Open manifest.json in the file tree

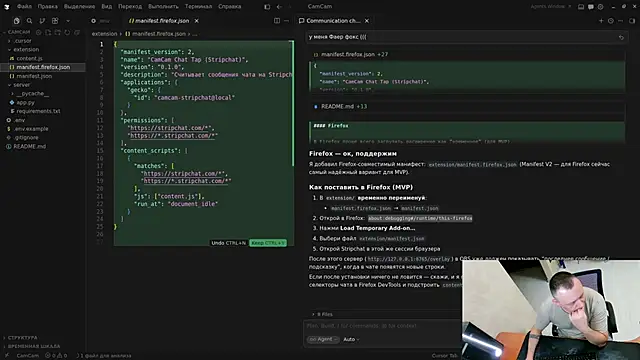(x=34, y=76)
